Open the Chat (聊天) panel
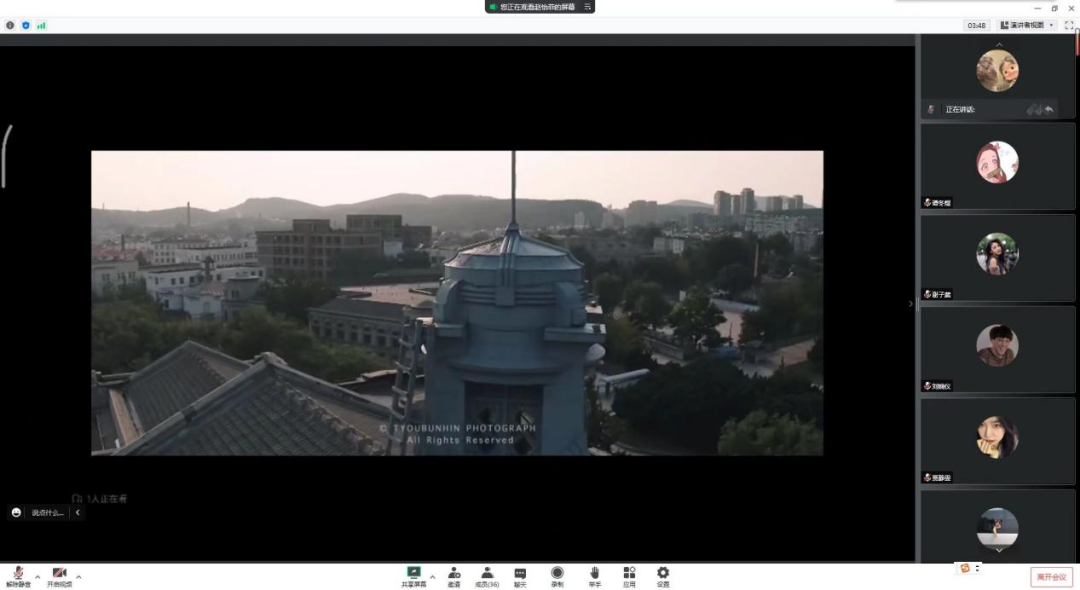This screenshot has width=1080, height=590. (520, 575)
